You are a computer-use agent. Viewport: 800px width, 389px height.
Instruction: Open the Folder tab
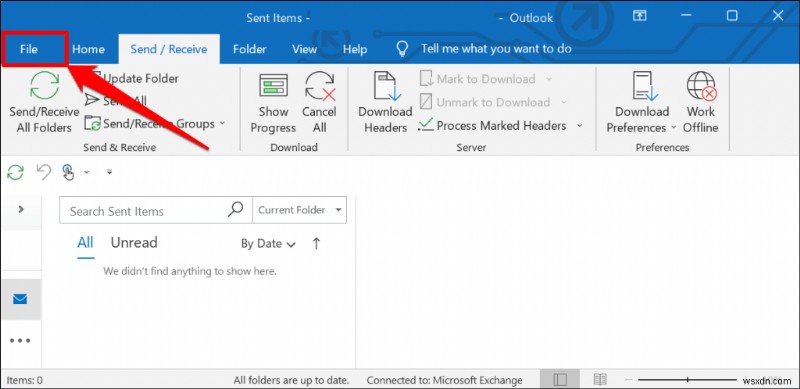point(249,49)
